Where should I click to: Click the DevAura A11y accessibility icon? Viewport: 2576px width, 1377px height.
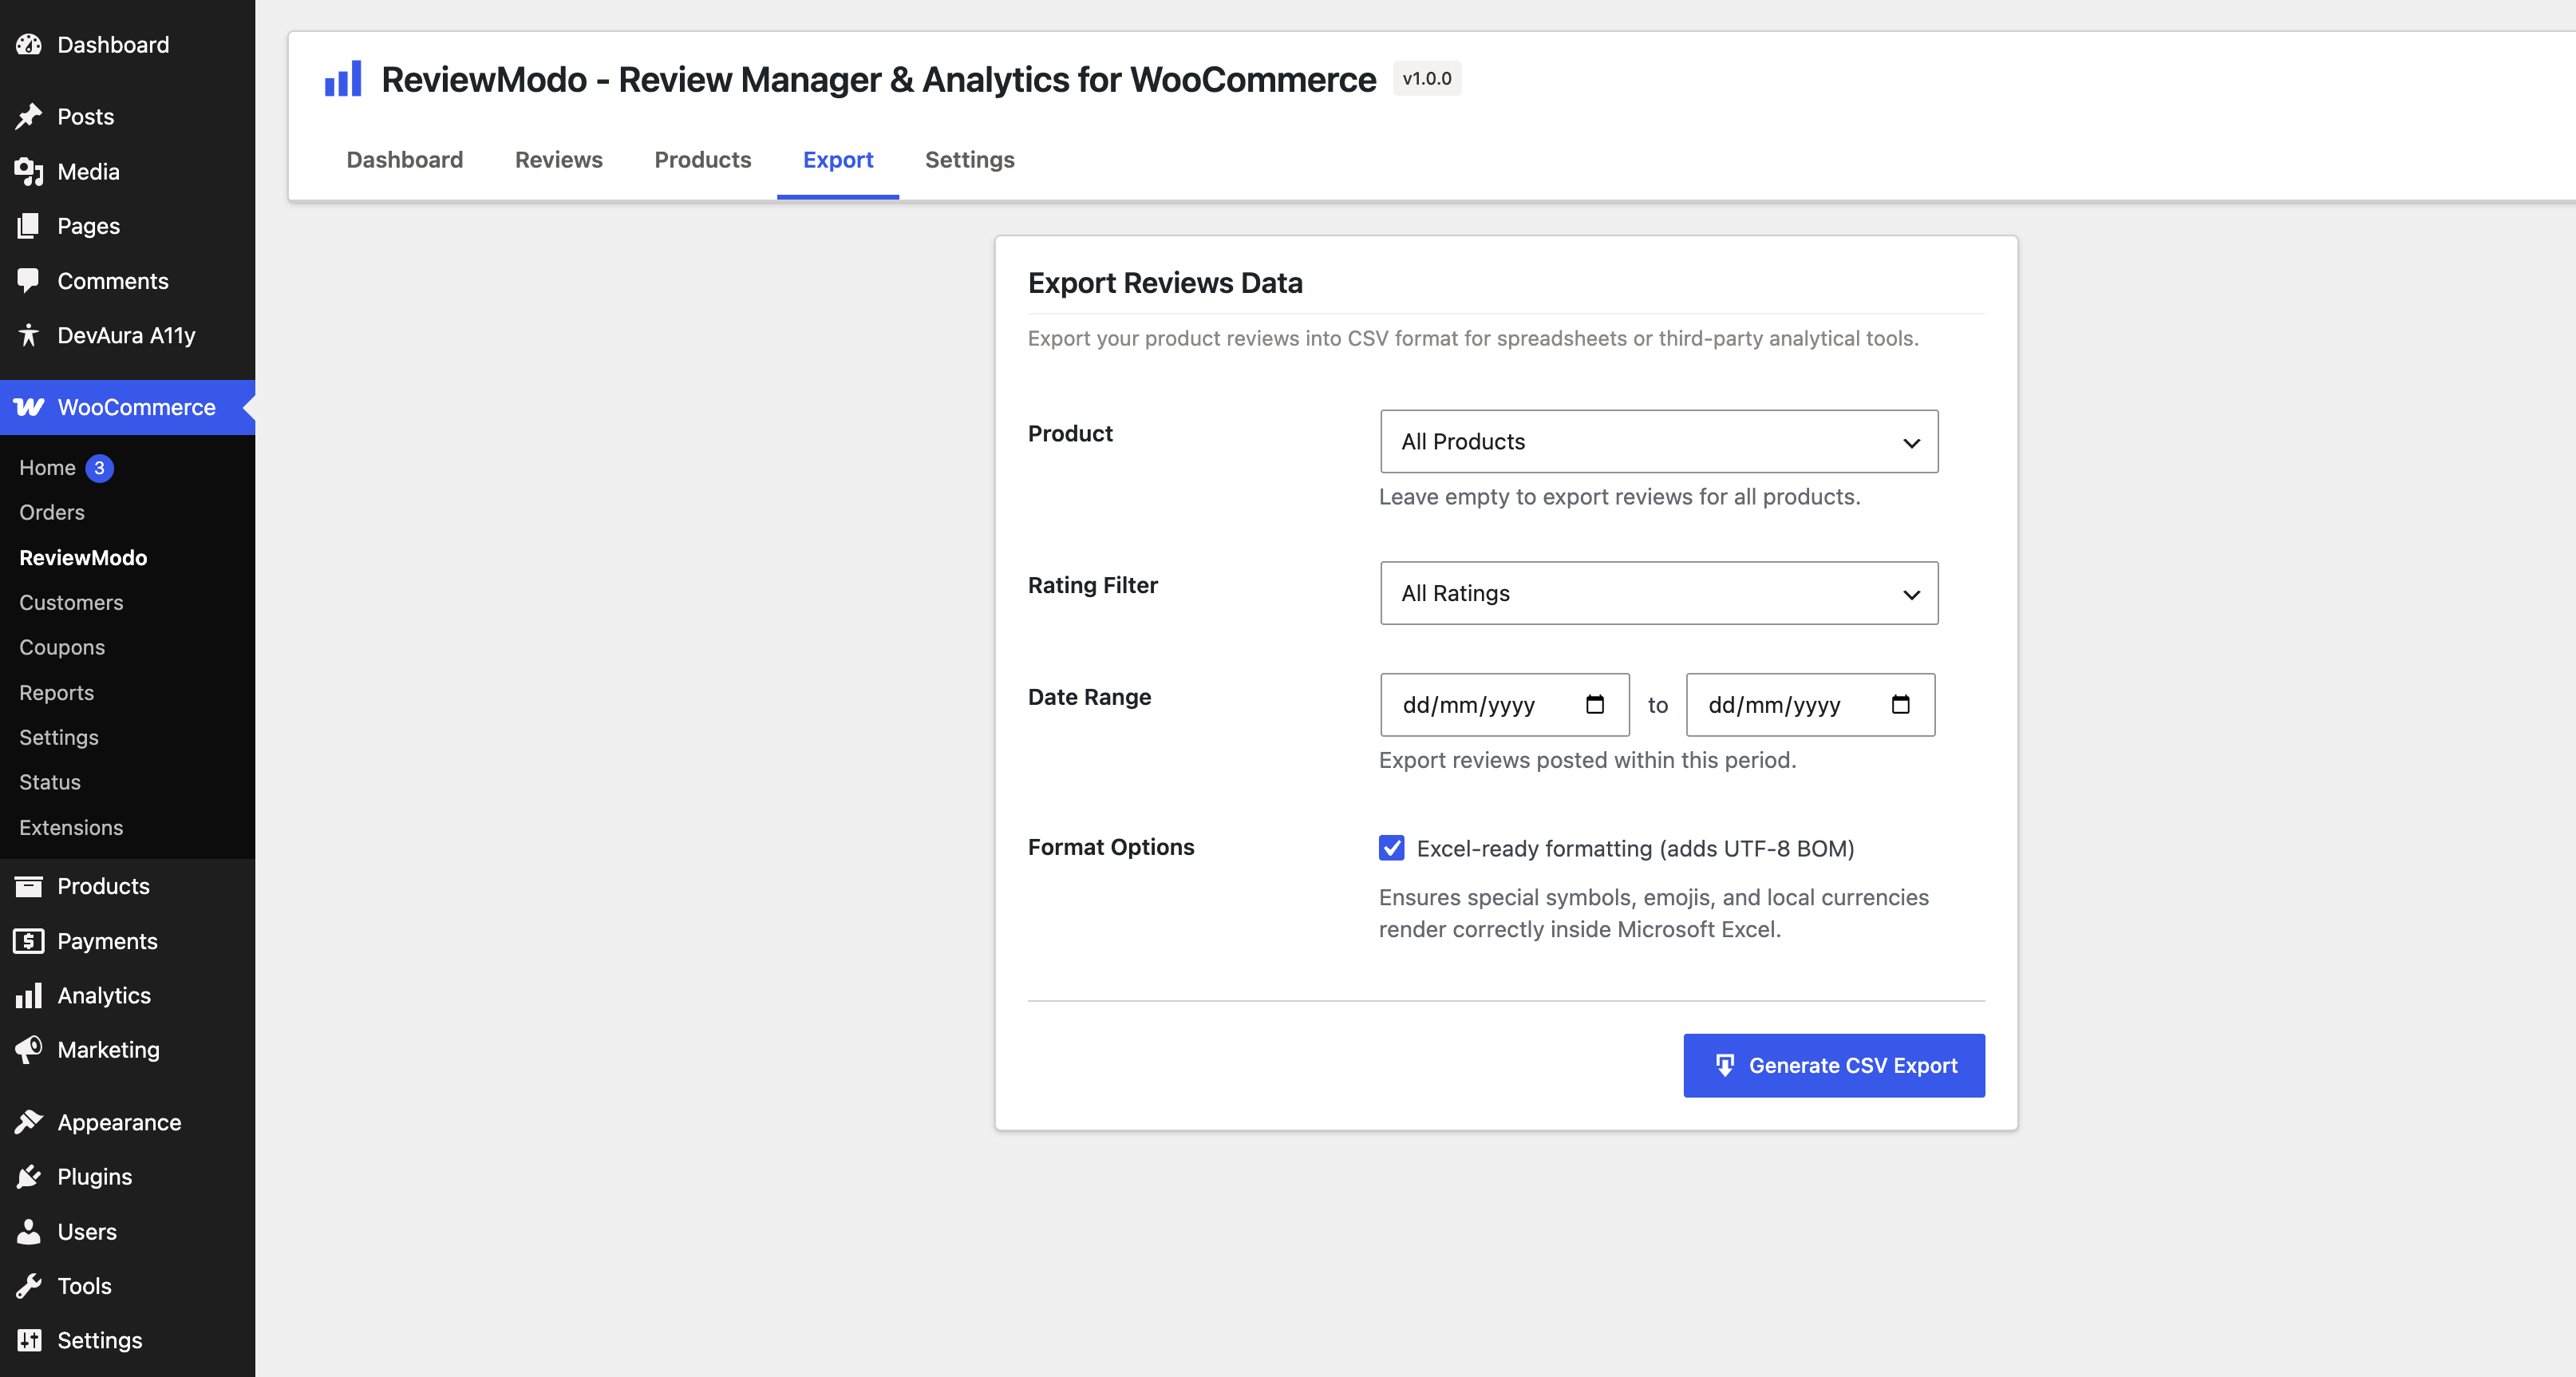(29, 335)
